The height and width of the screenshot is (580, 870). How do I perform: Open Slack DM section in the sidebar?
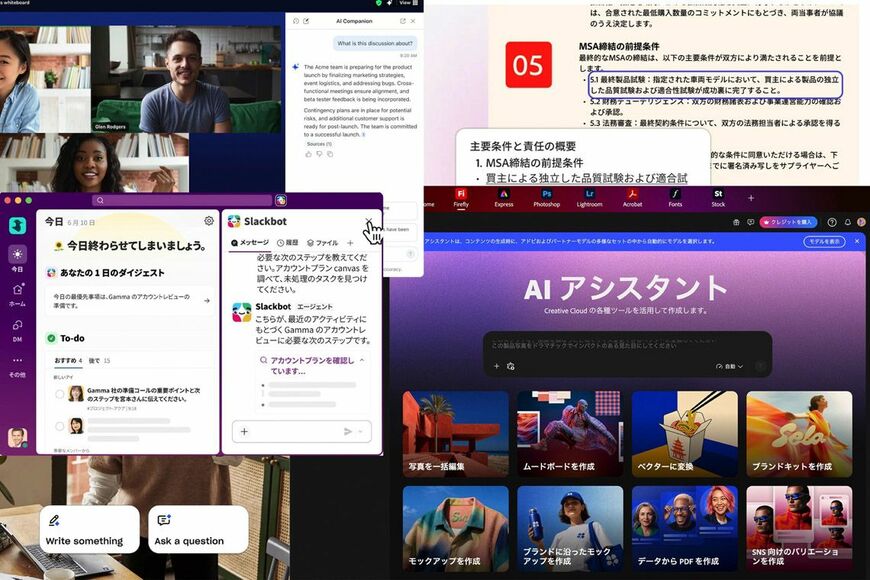pyautogui.click(x=17, y=330)
